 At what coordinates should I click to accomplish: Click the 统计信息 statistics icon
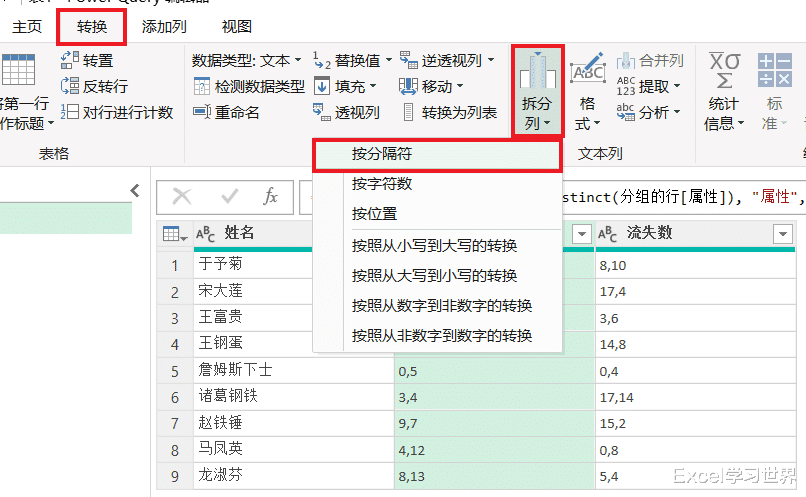click(x=725, y=70)
